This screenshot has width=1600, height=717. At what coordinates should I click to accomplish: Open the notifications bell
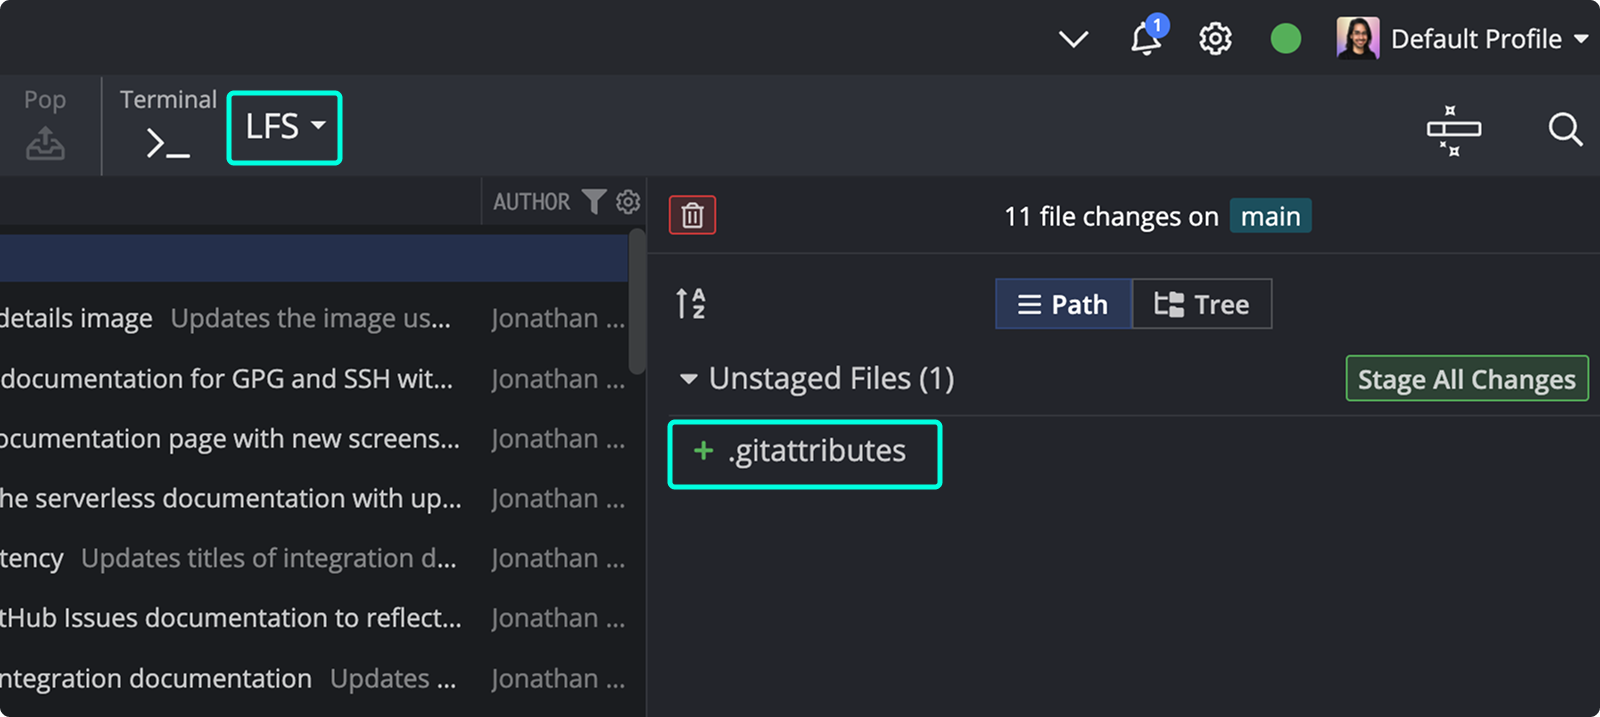pyautogui.click(x=1146, y=39)
